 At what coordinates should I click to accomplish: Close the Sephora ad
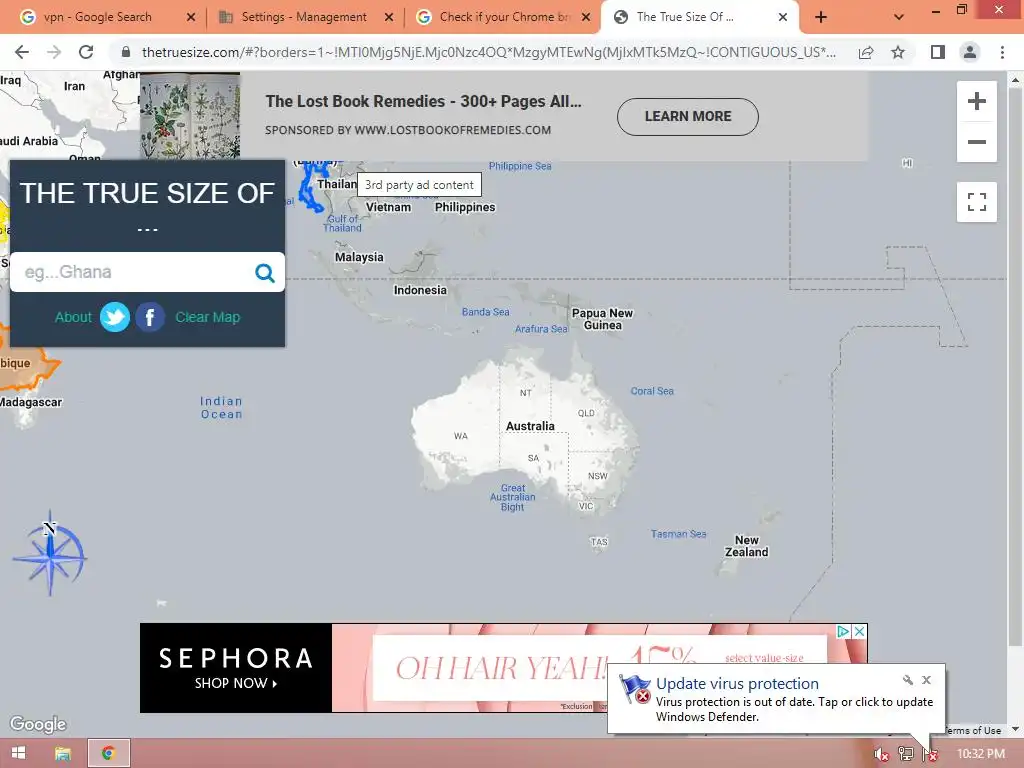tap(860, 632)
